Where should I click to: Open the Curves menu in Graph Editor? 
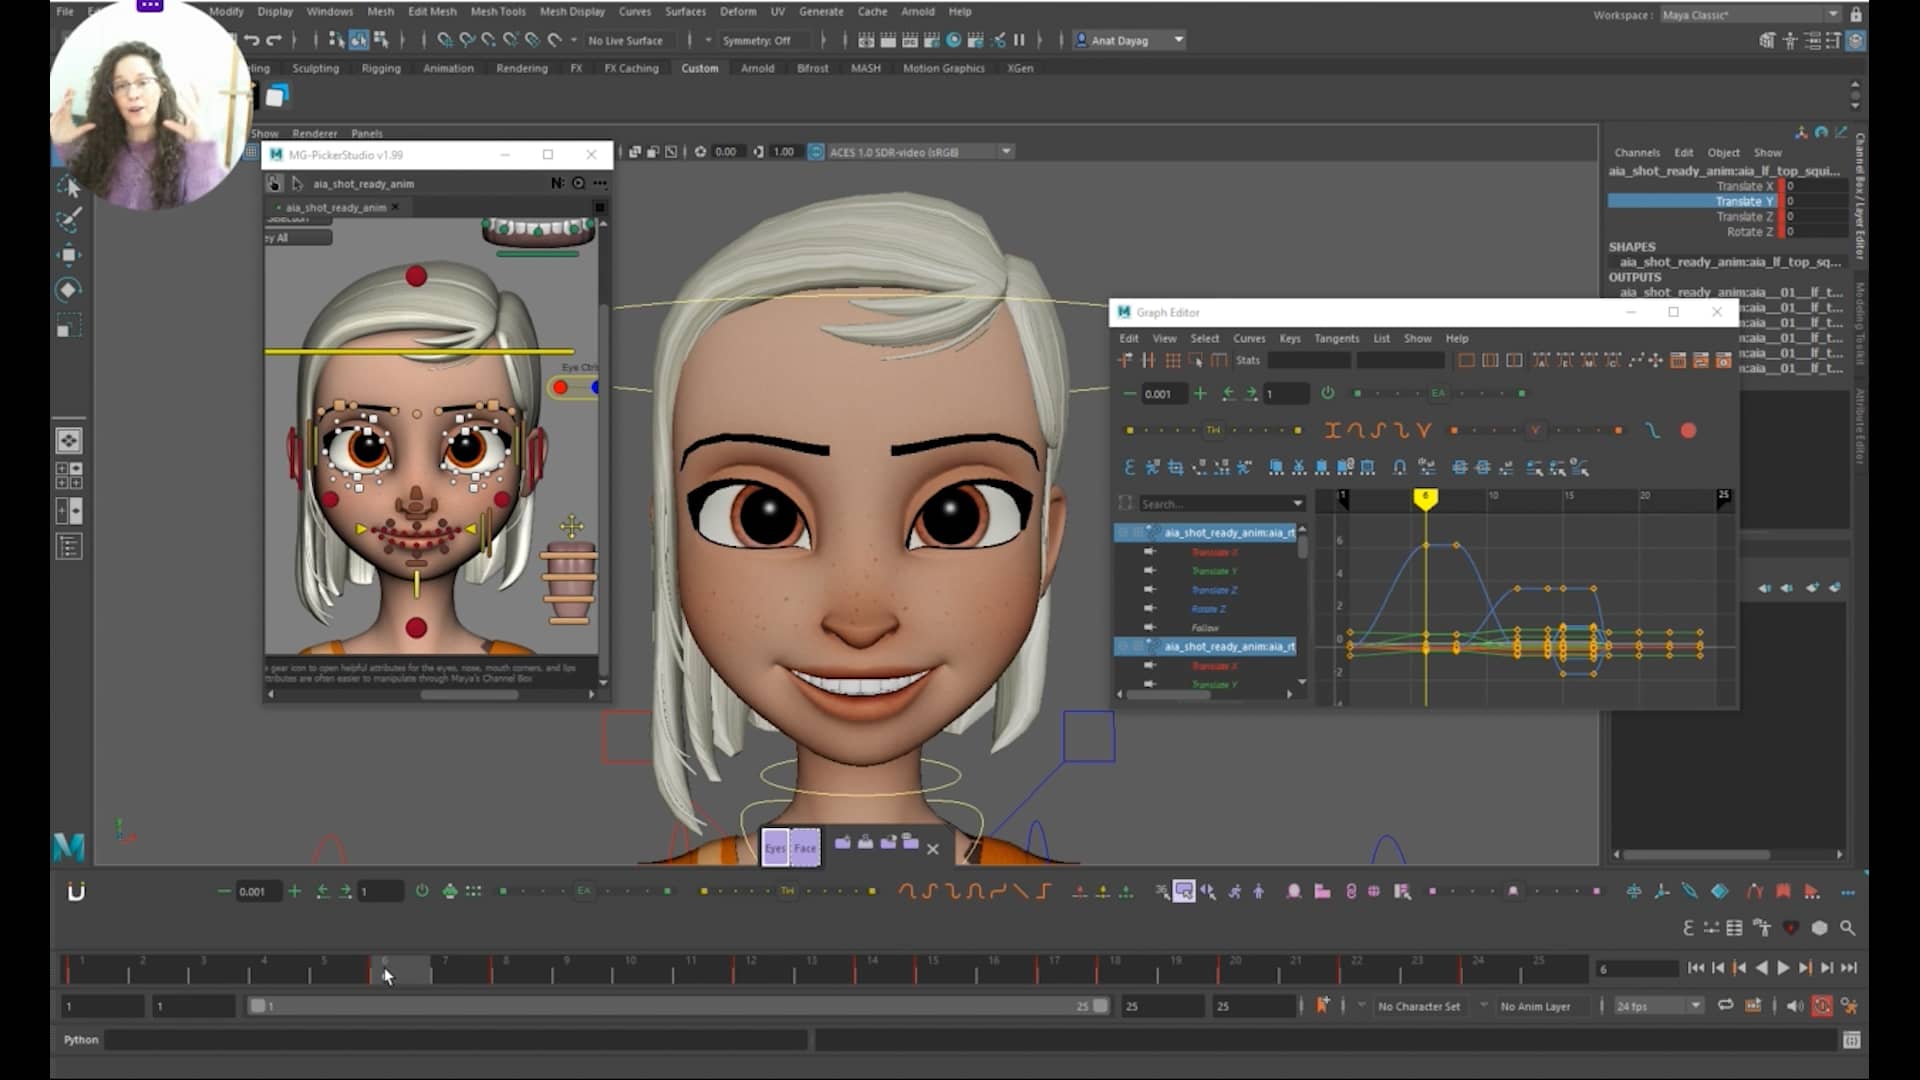pyautogui.click(x=1249, y=338)
